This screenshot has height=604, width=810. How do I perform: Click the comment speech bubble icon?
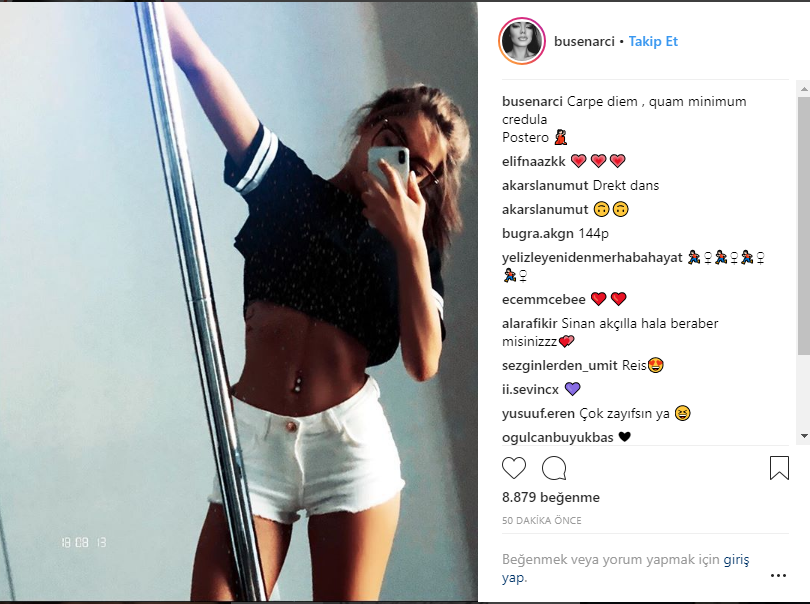[554, 468]
